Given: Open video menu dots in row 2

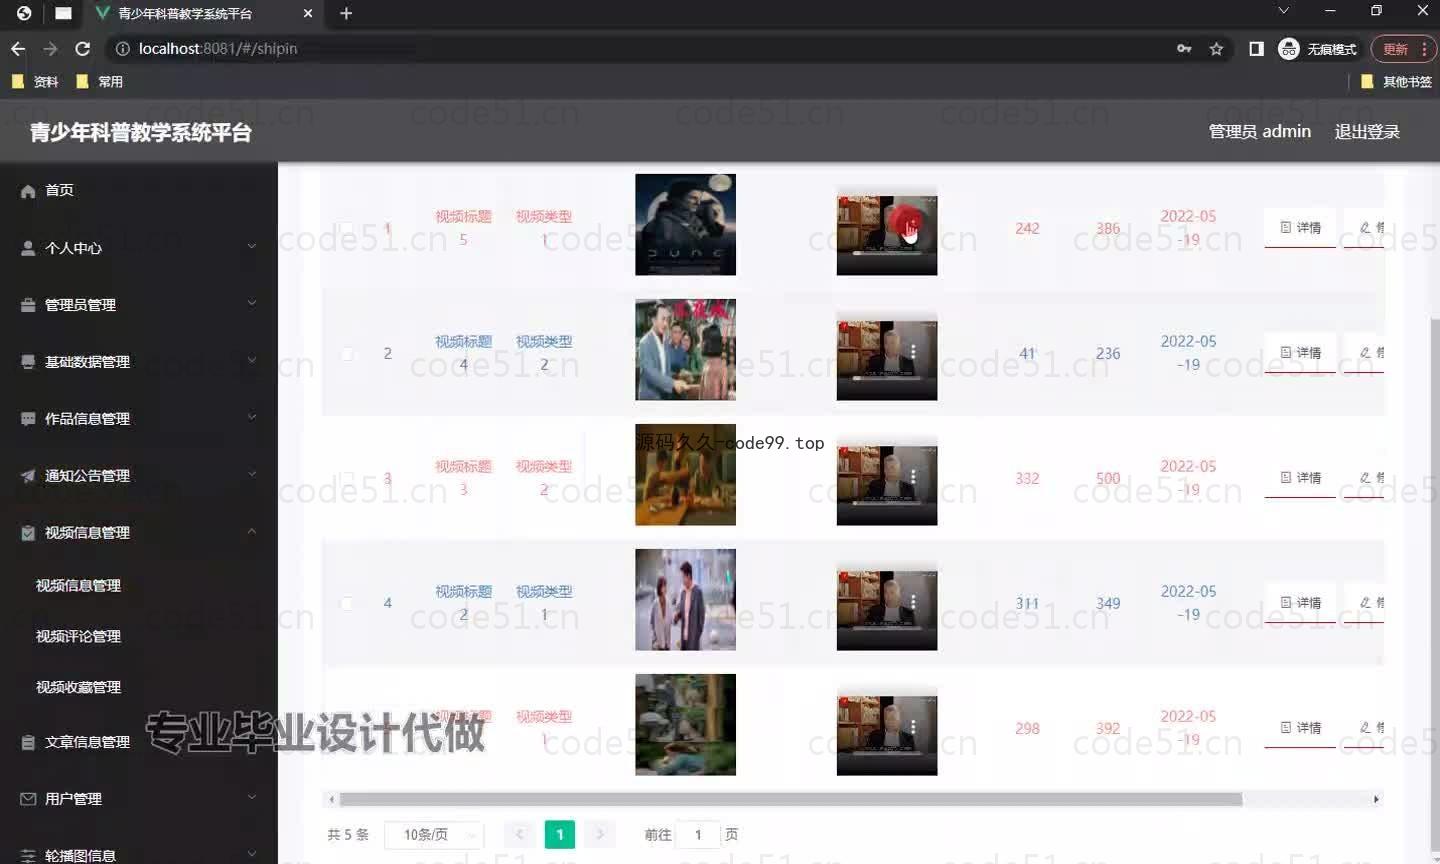Looking at the screenshot, I should point(913,351).
